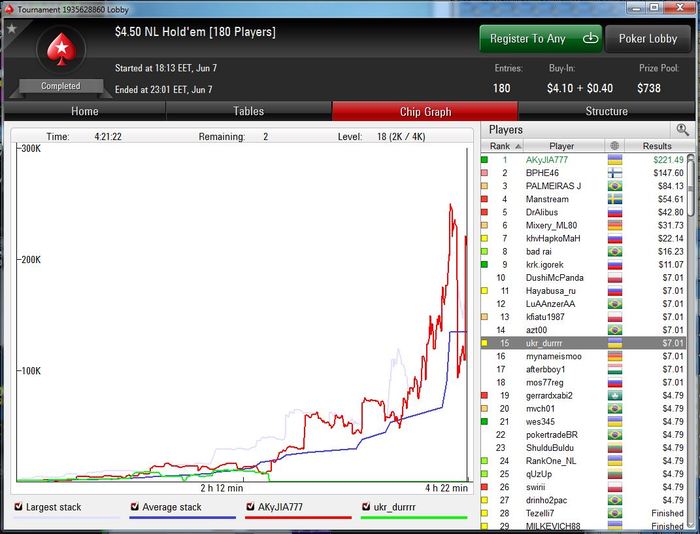Screen dimensions: 700x534
Task: Click the Hungary flag in afterbboy1 row
Action: 615,369
